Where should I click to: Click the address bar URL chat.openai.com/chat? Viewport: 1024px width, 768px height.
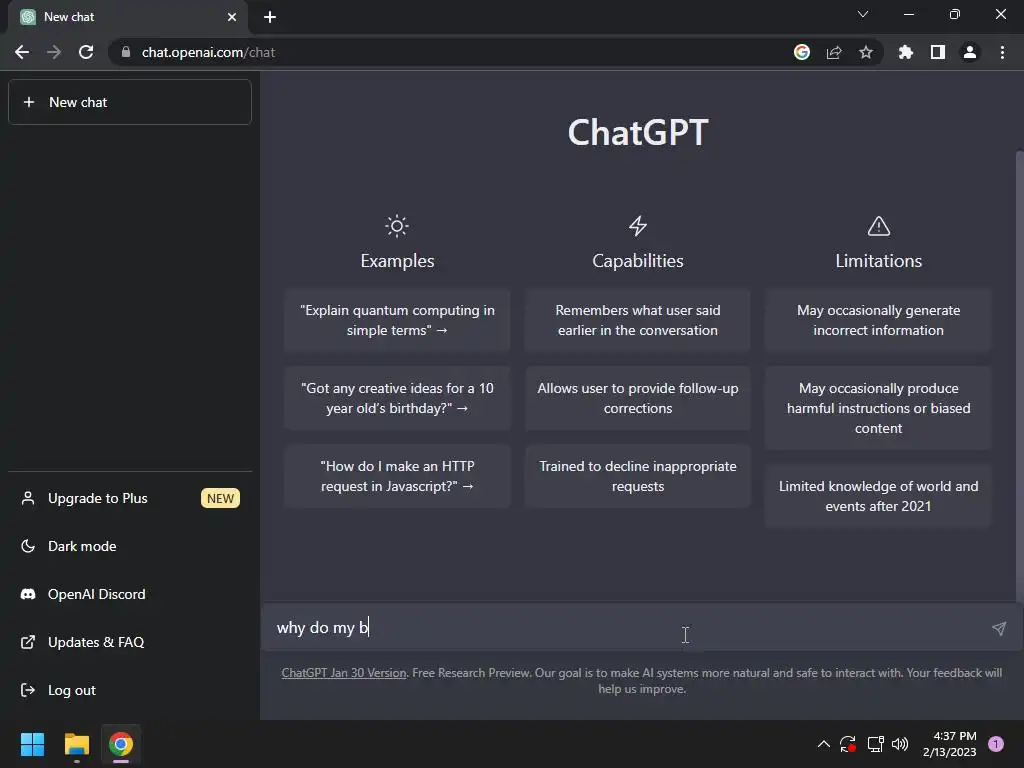point(208,52)
